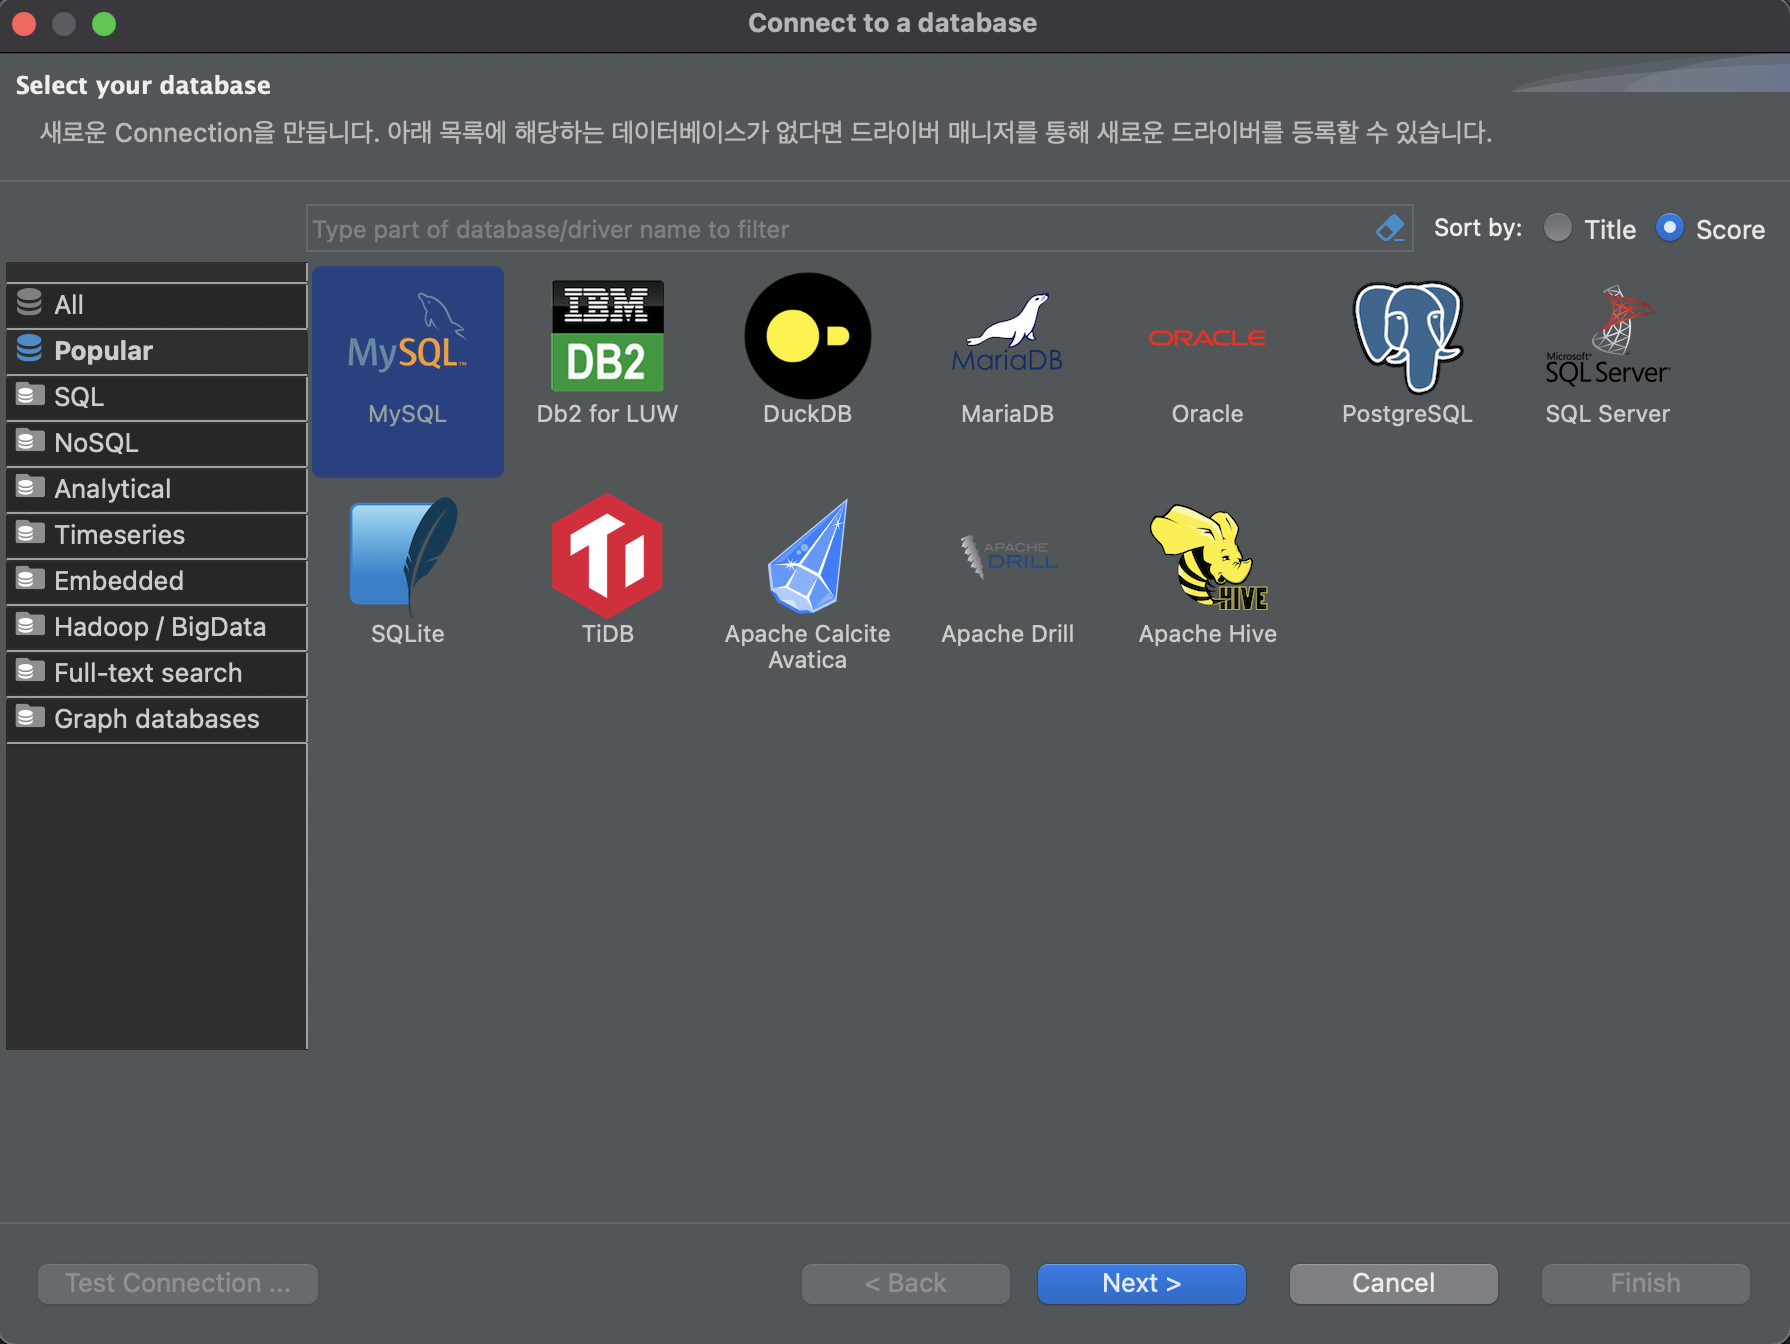Screen dimensions: 1790x1344
Task: Select the Timeseries category
Action: [x=156, y=535]
